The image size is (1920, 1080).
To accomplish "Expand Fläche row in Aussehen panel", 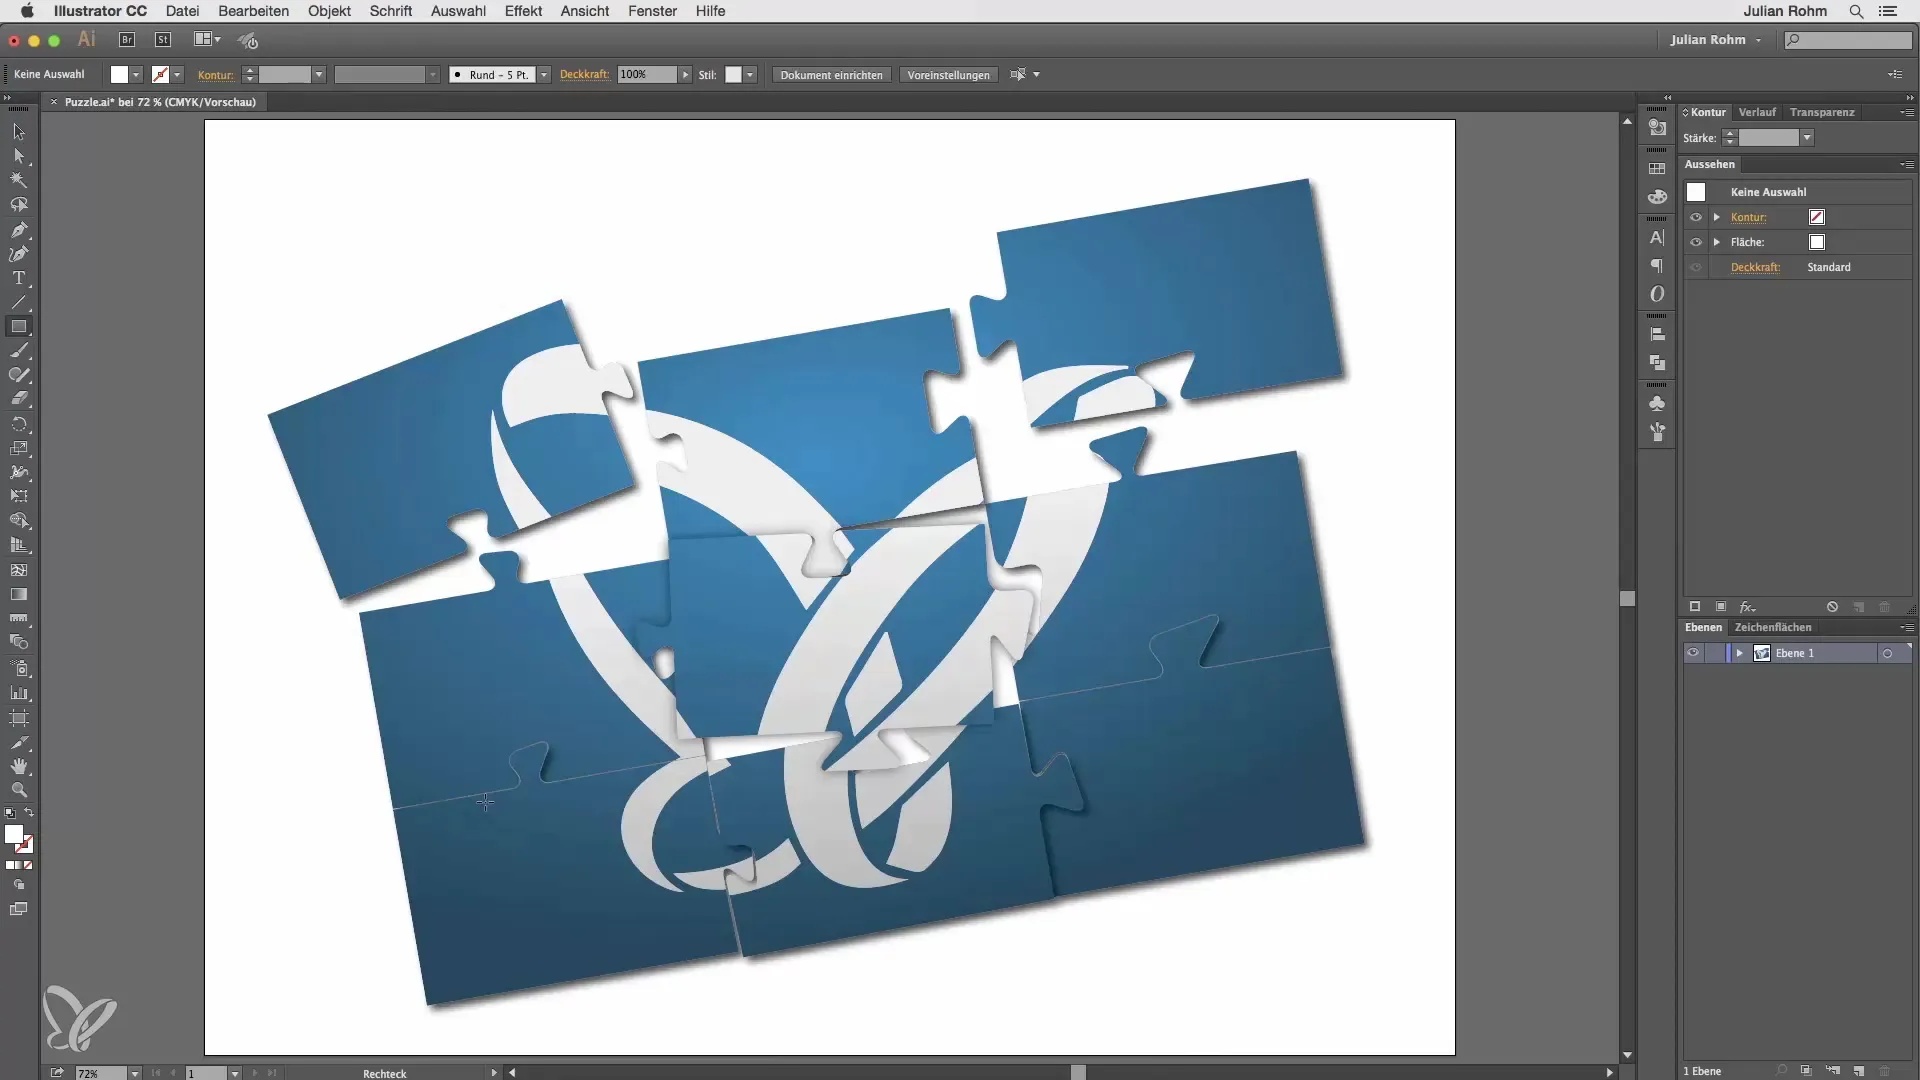I will (x=1717, y=242).
